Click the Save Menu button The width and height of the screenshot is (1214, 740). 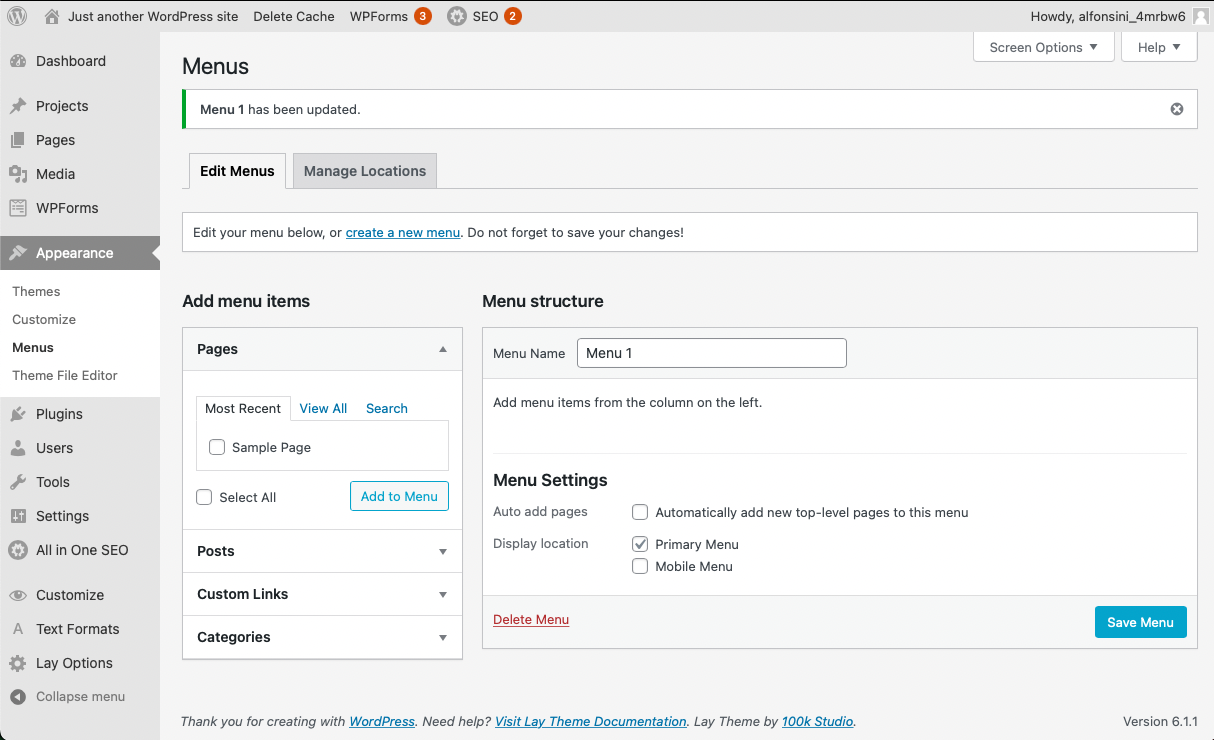point(1140,622)
